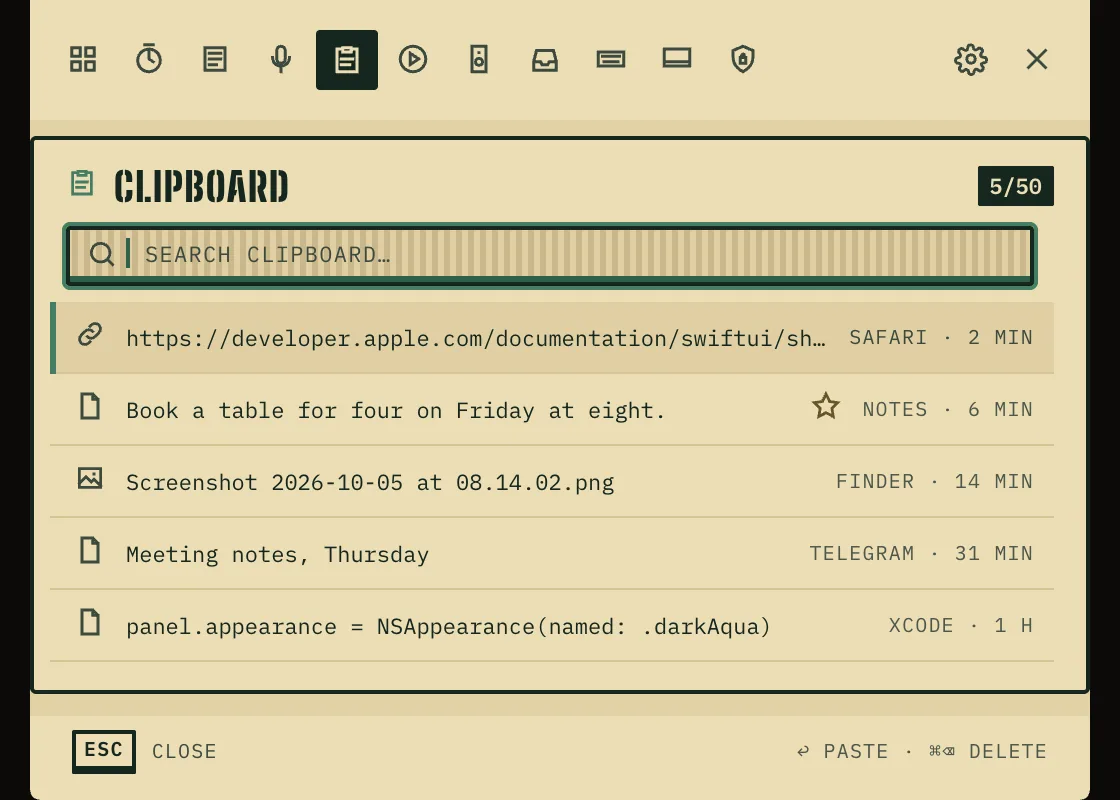Open the microphone tab

(x=281, y=59)
